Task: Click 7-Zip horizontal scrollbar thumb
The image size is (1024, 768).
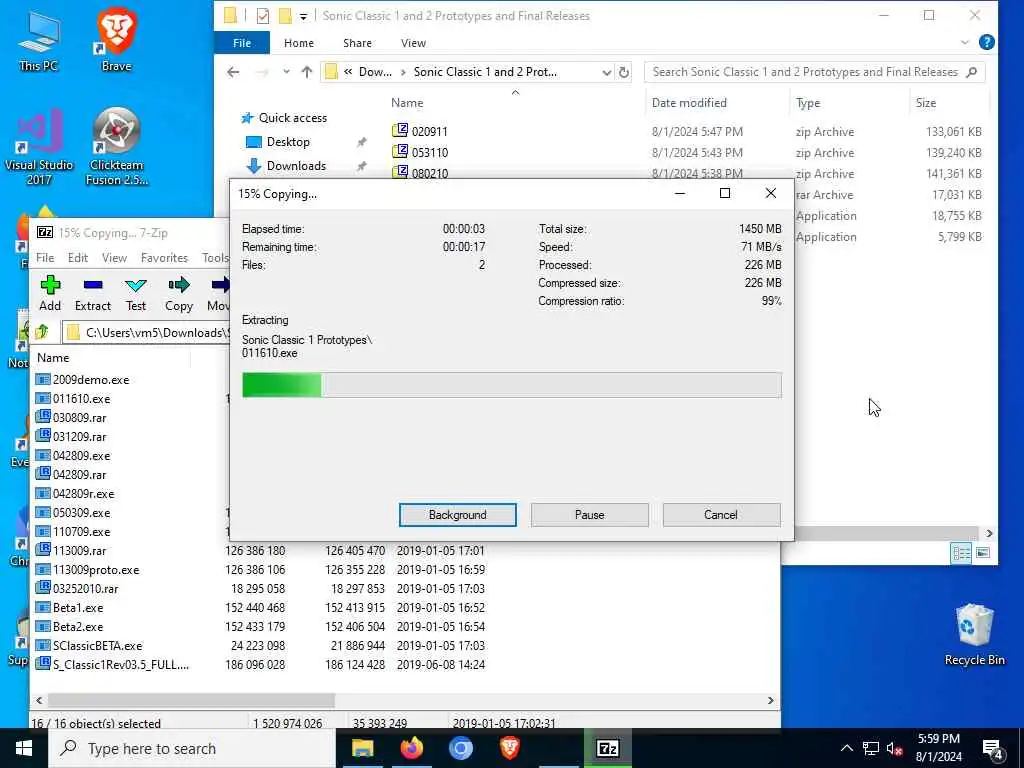Action: coord(191,700)
